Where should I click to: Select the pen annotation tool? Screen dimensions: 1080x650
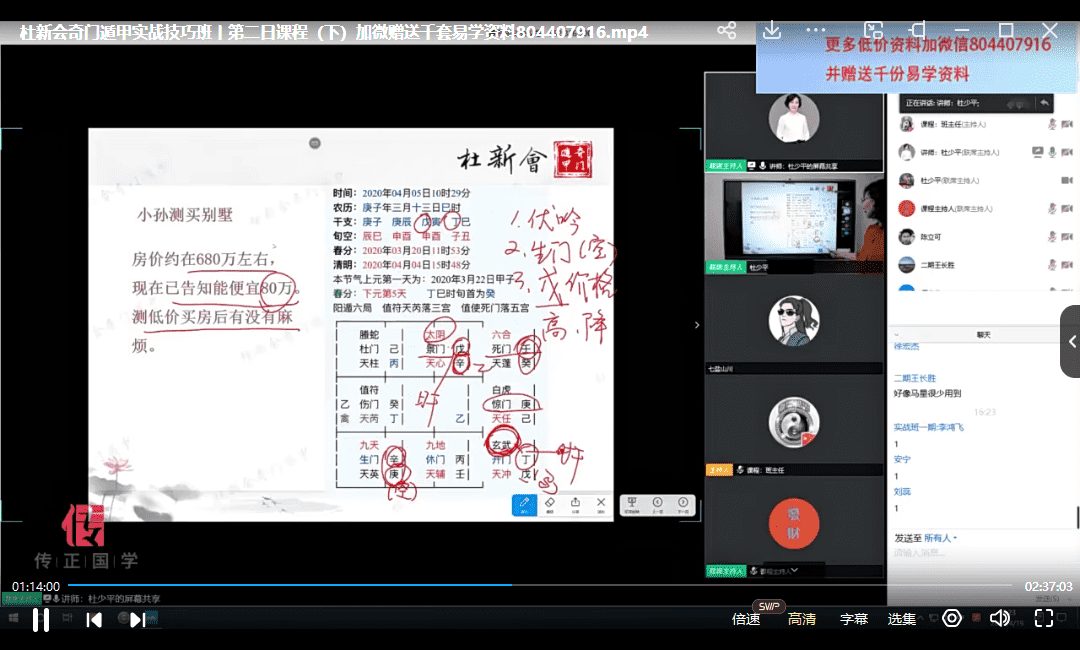coord(524,504)
